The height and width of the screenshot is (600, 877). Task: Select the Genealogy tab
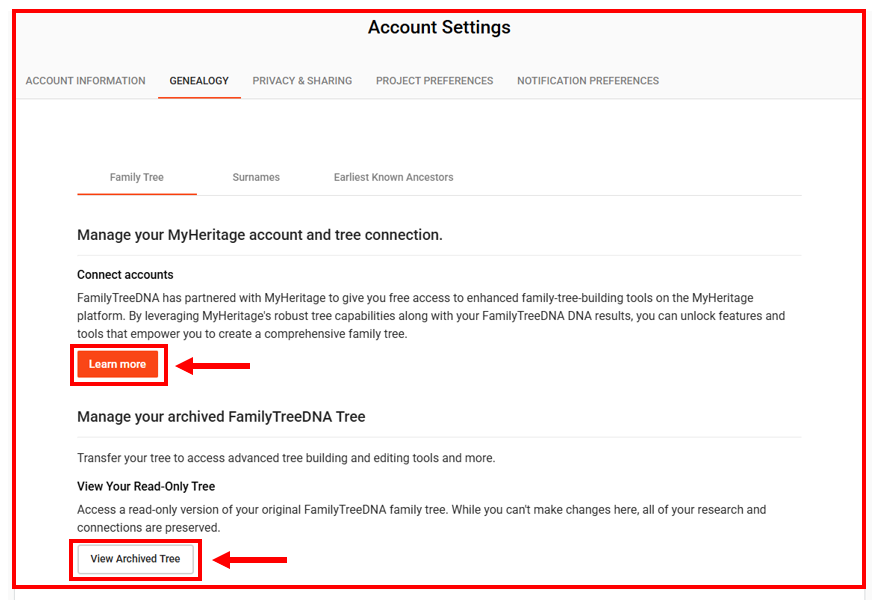point(199,81)
